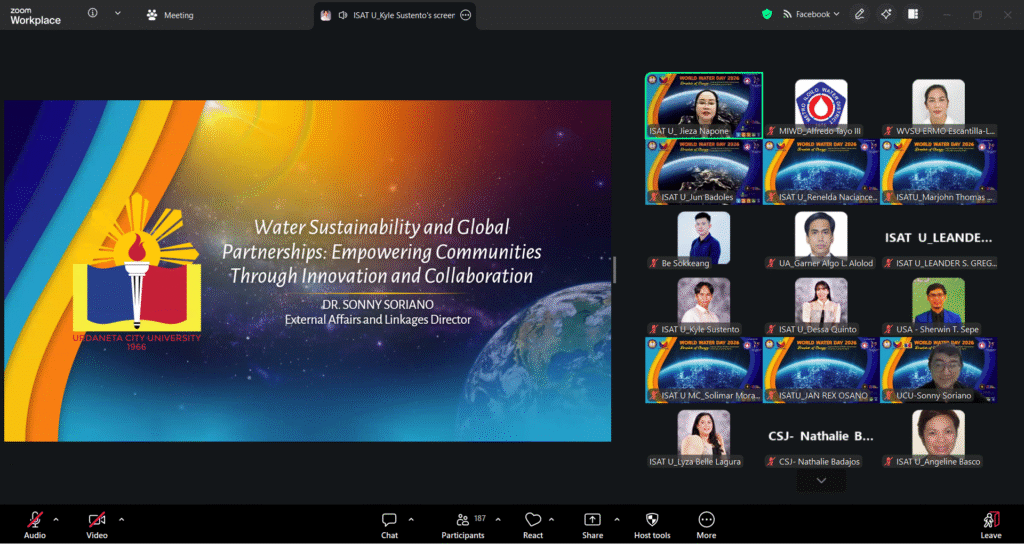This screenshot has width=1024, height=544.
Task: Open the video options arrow
Action: [x=121, y=519]
